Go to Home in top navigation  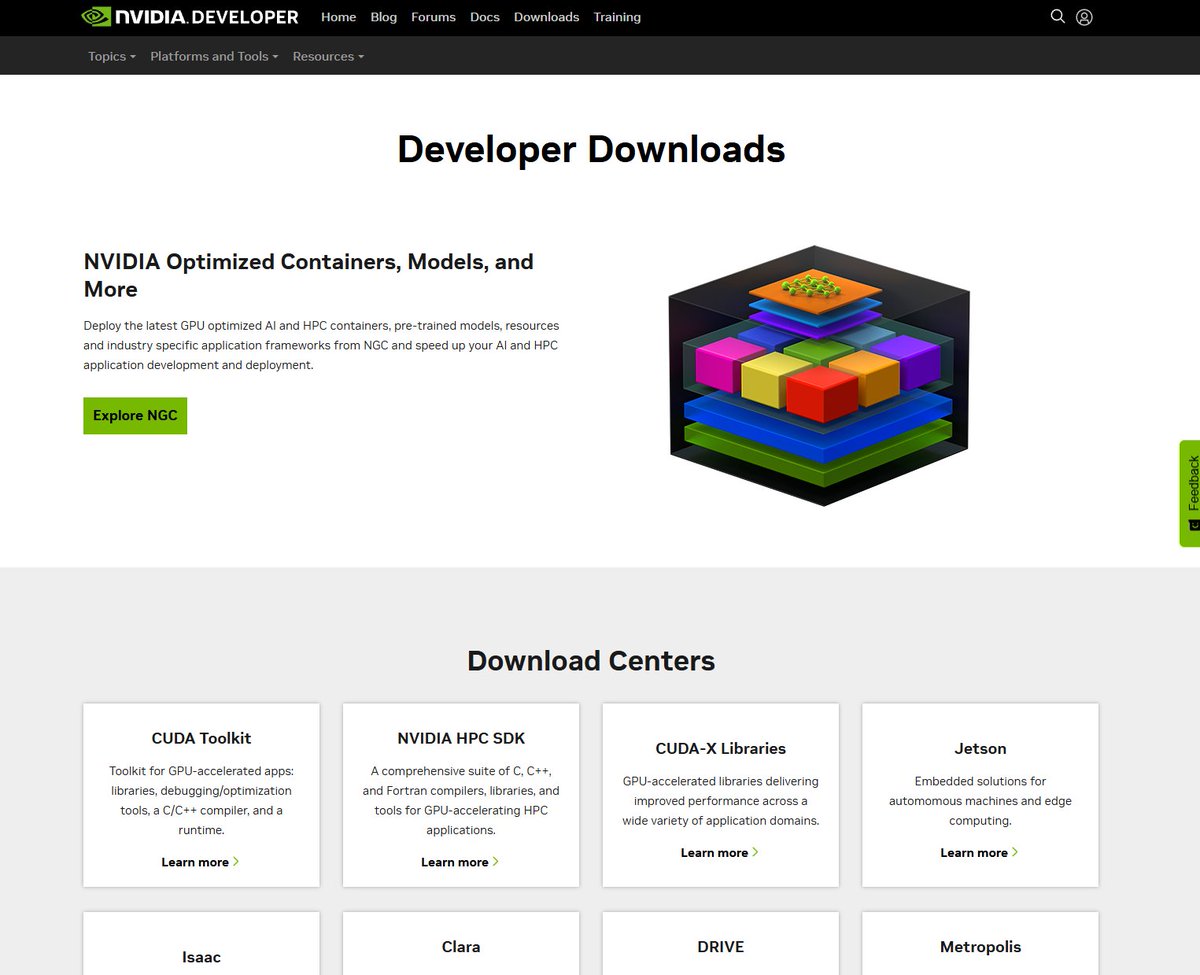pos(339,17)
